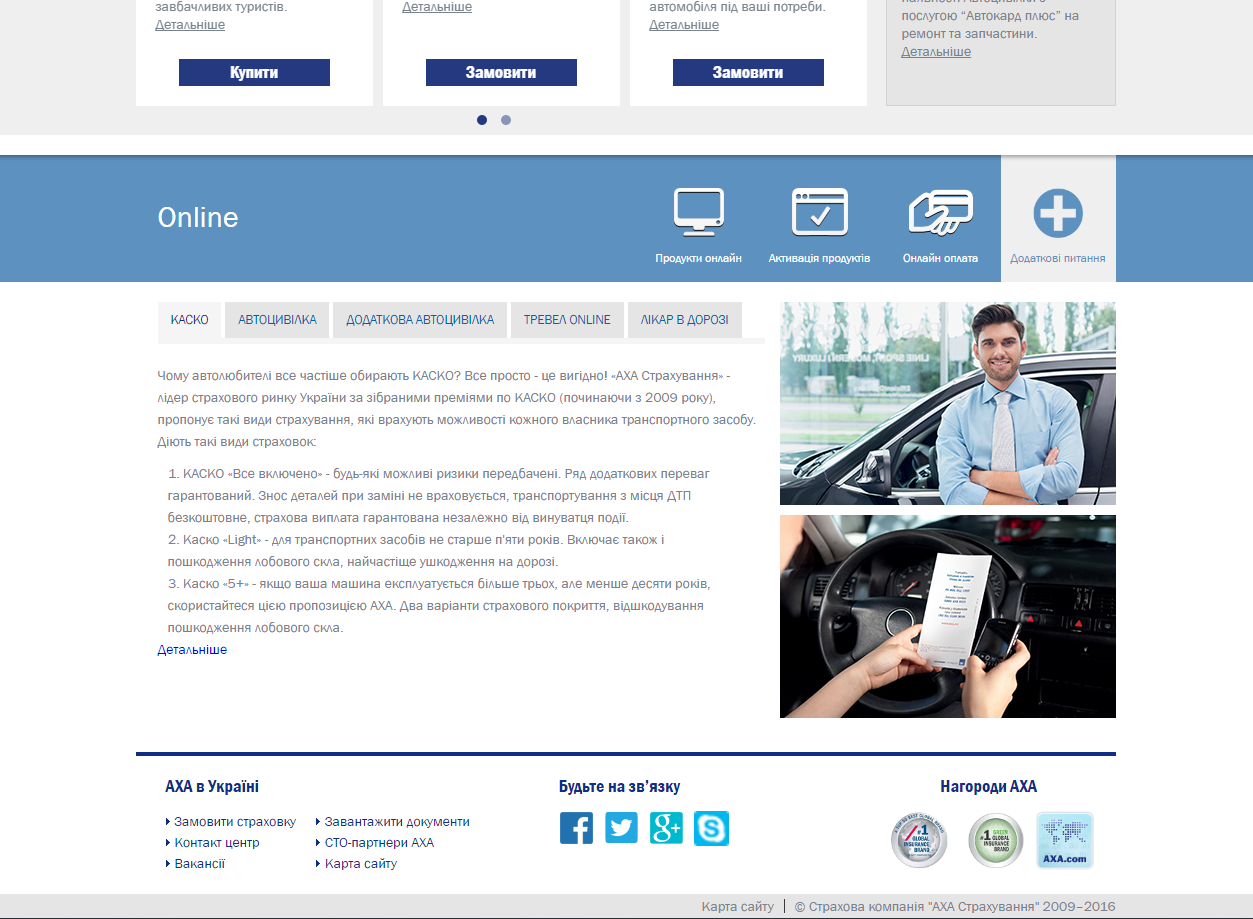Open Детальніше link in the Автокард плюс card
The width and height of the screenshot is (1253, 919).
pos(936,52)
